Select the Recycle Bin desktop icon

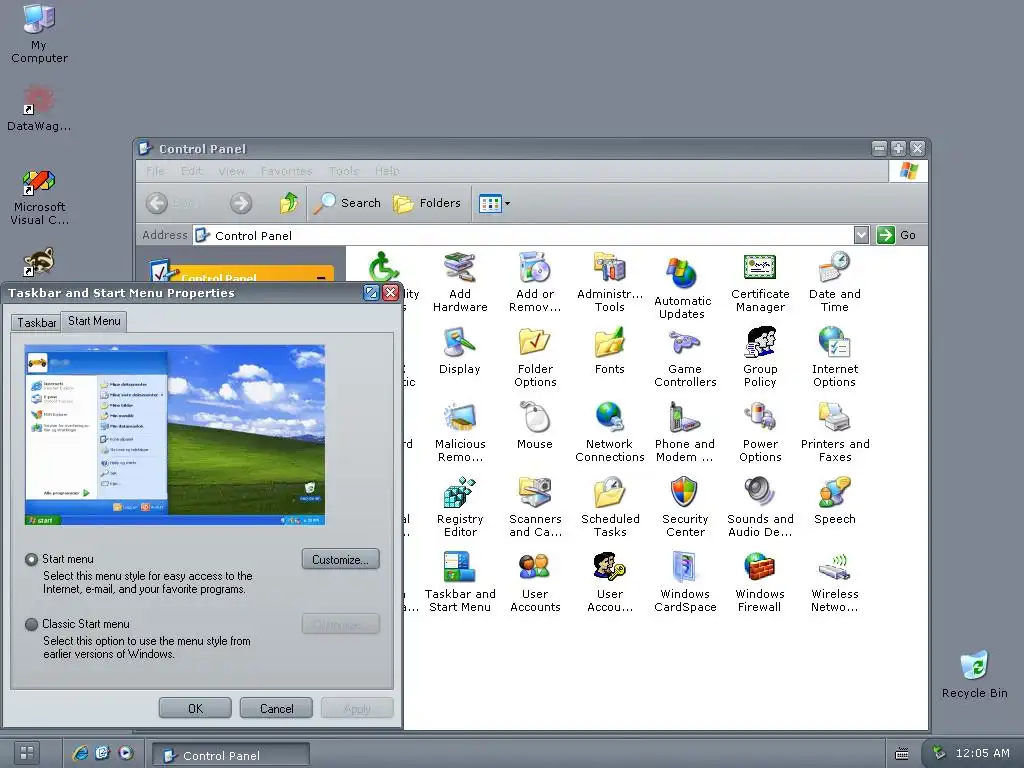coord(974,675)
